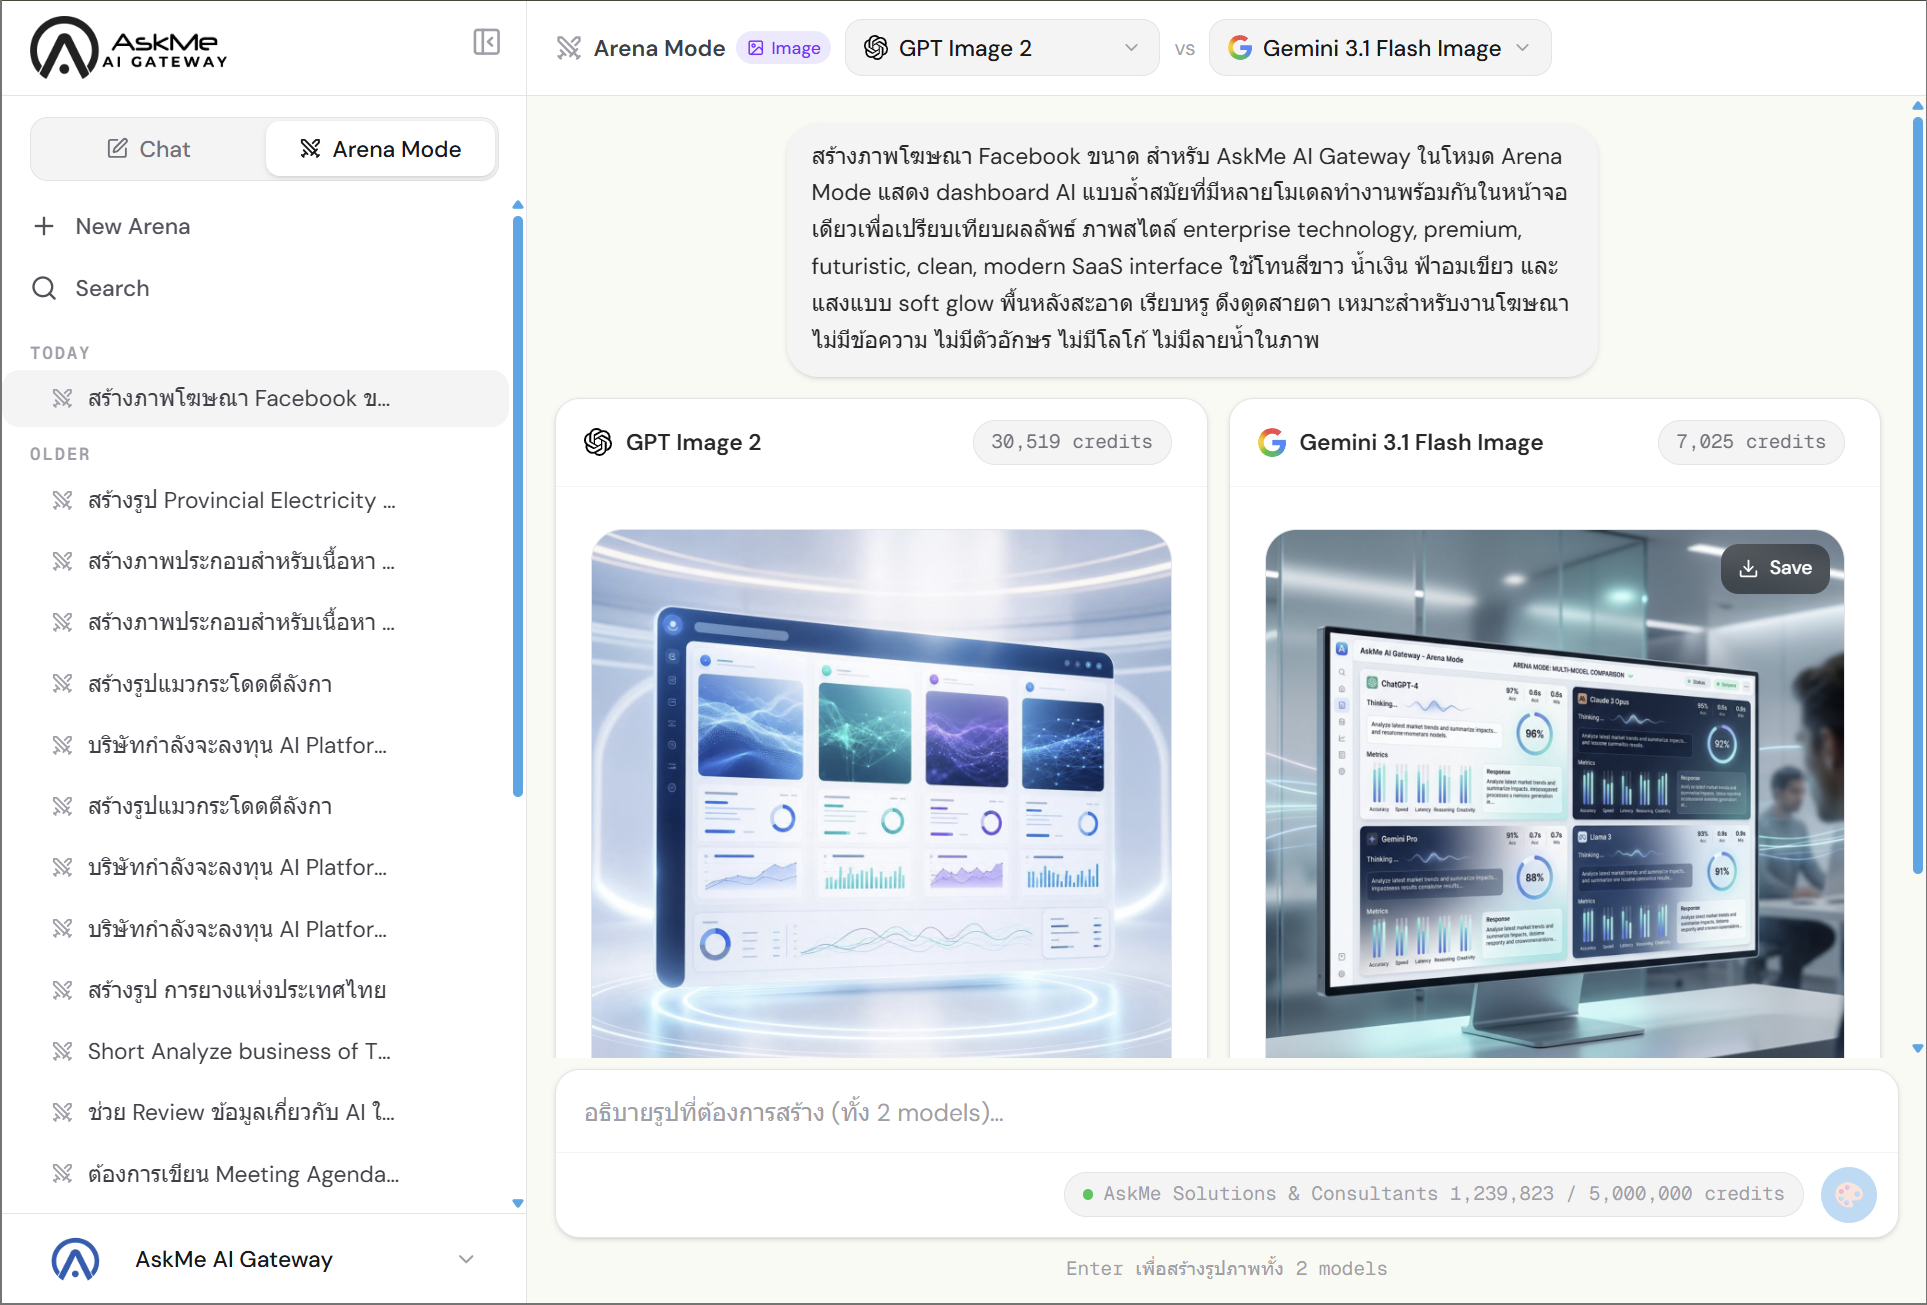The width and height of the screenshot is (1927, 1305).
Task: Click the AskMe Solutions credits balance pill
Action: pyautogui.click(x=1433, y=1194)
